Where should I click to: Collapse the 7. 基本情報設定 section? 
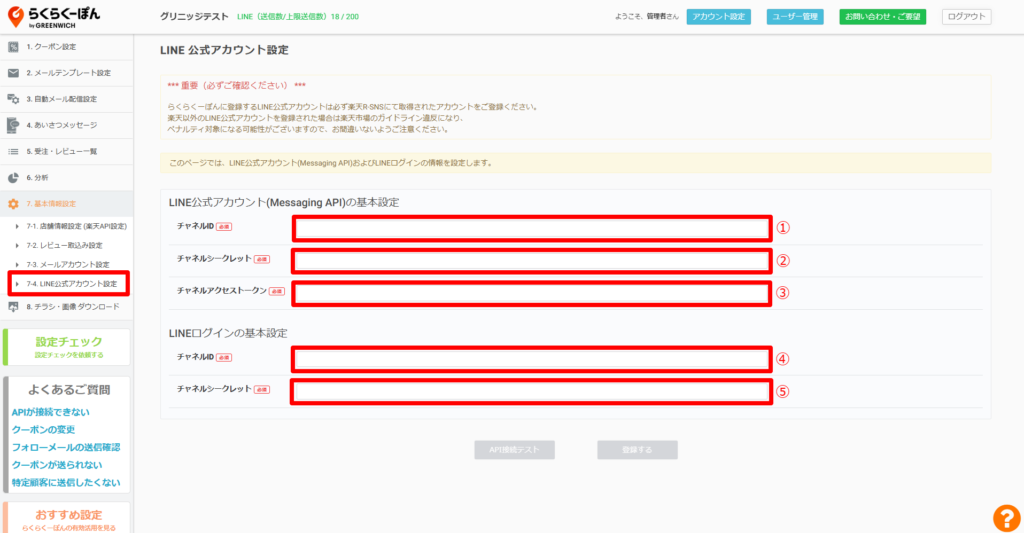click(x=67, y=204)
